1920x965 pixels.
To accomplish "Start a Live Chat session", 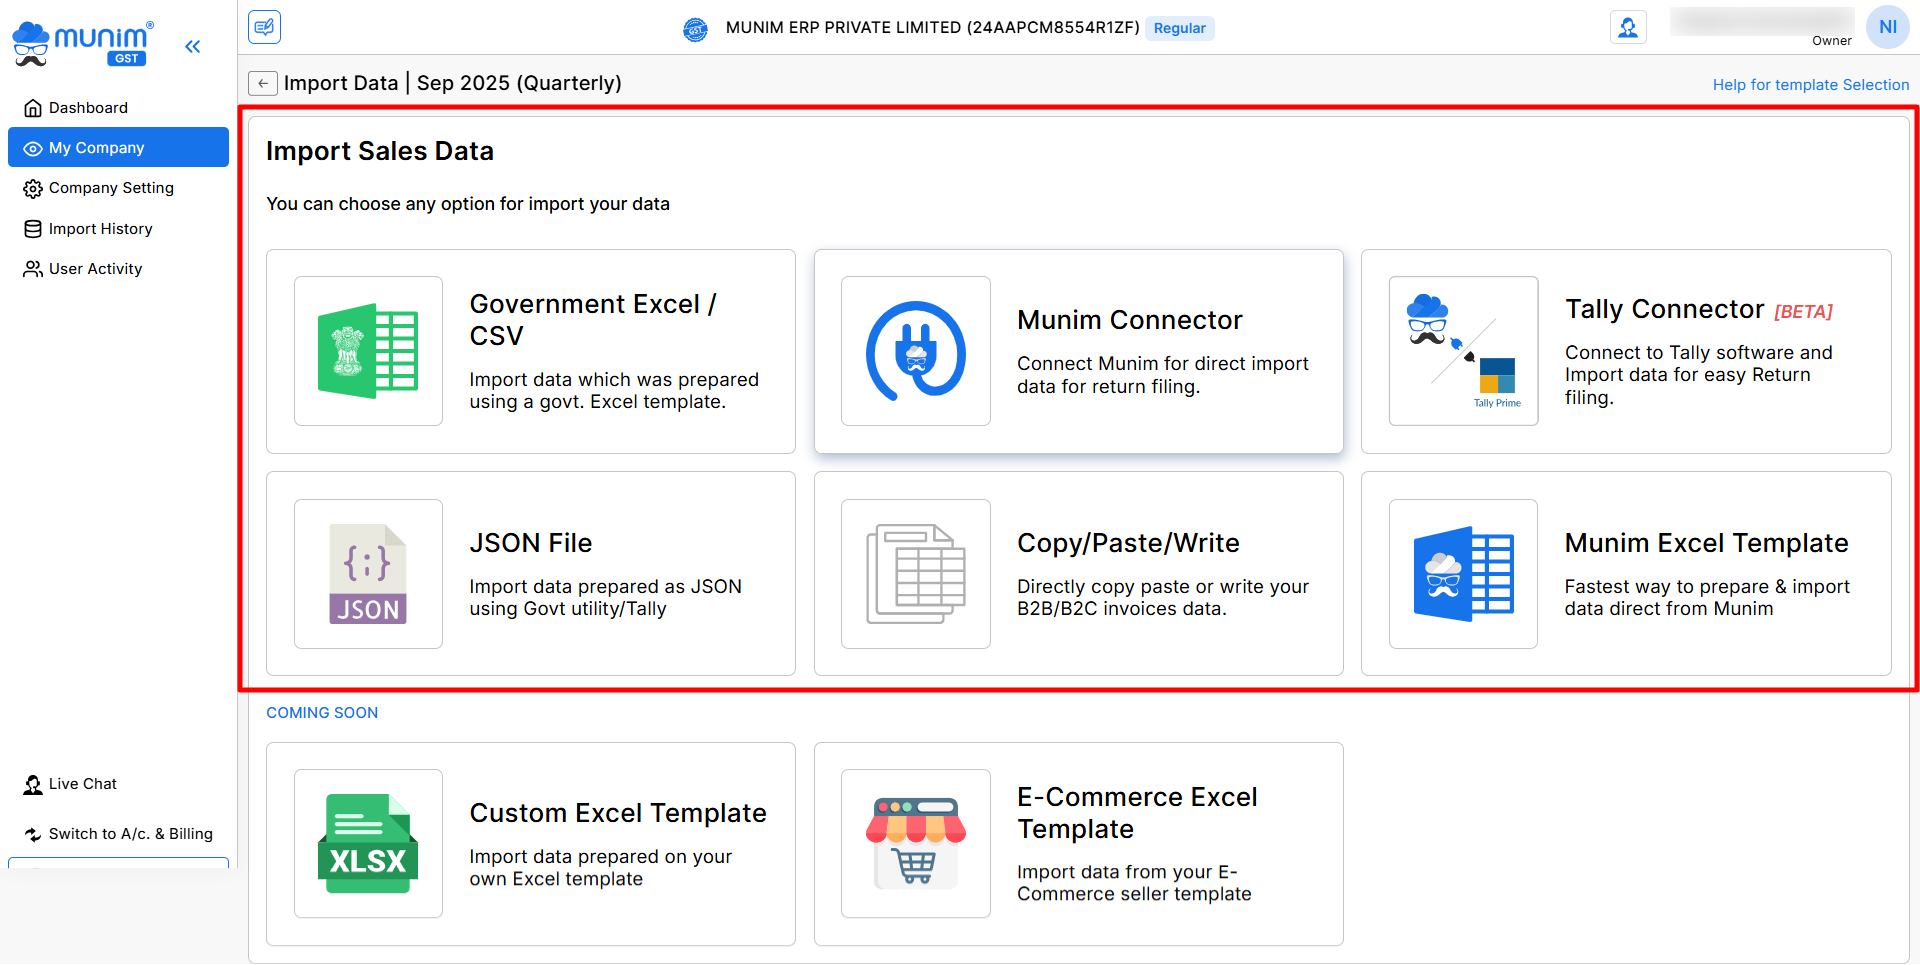I will [82, 784].
